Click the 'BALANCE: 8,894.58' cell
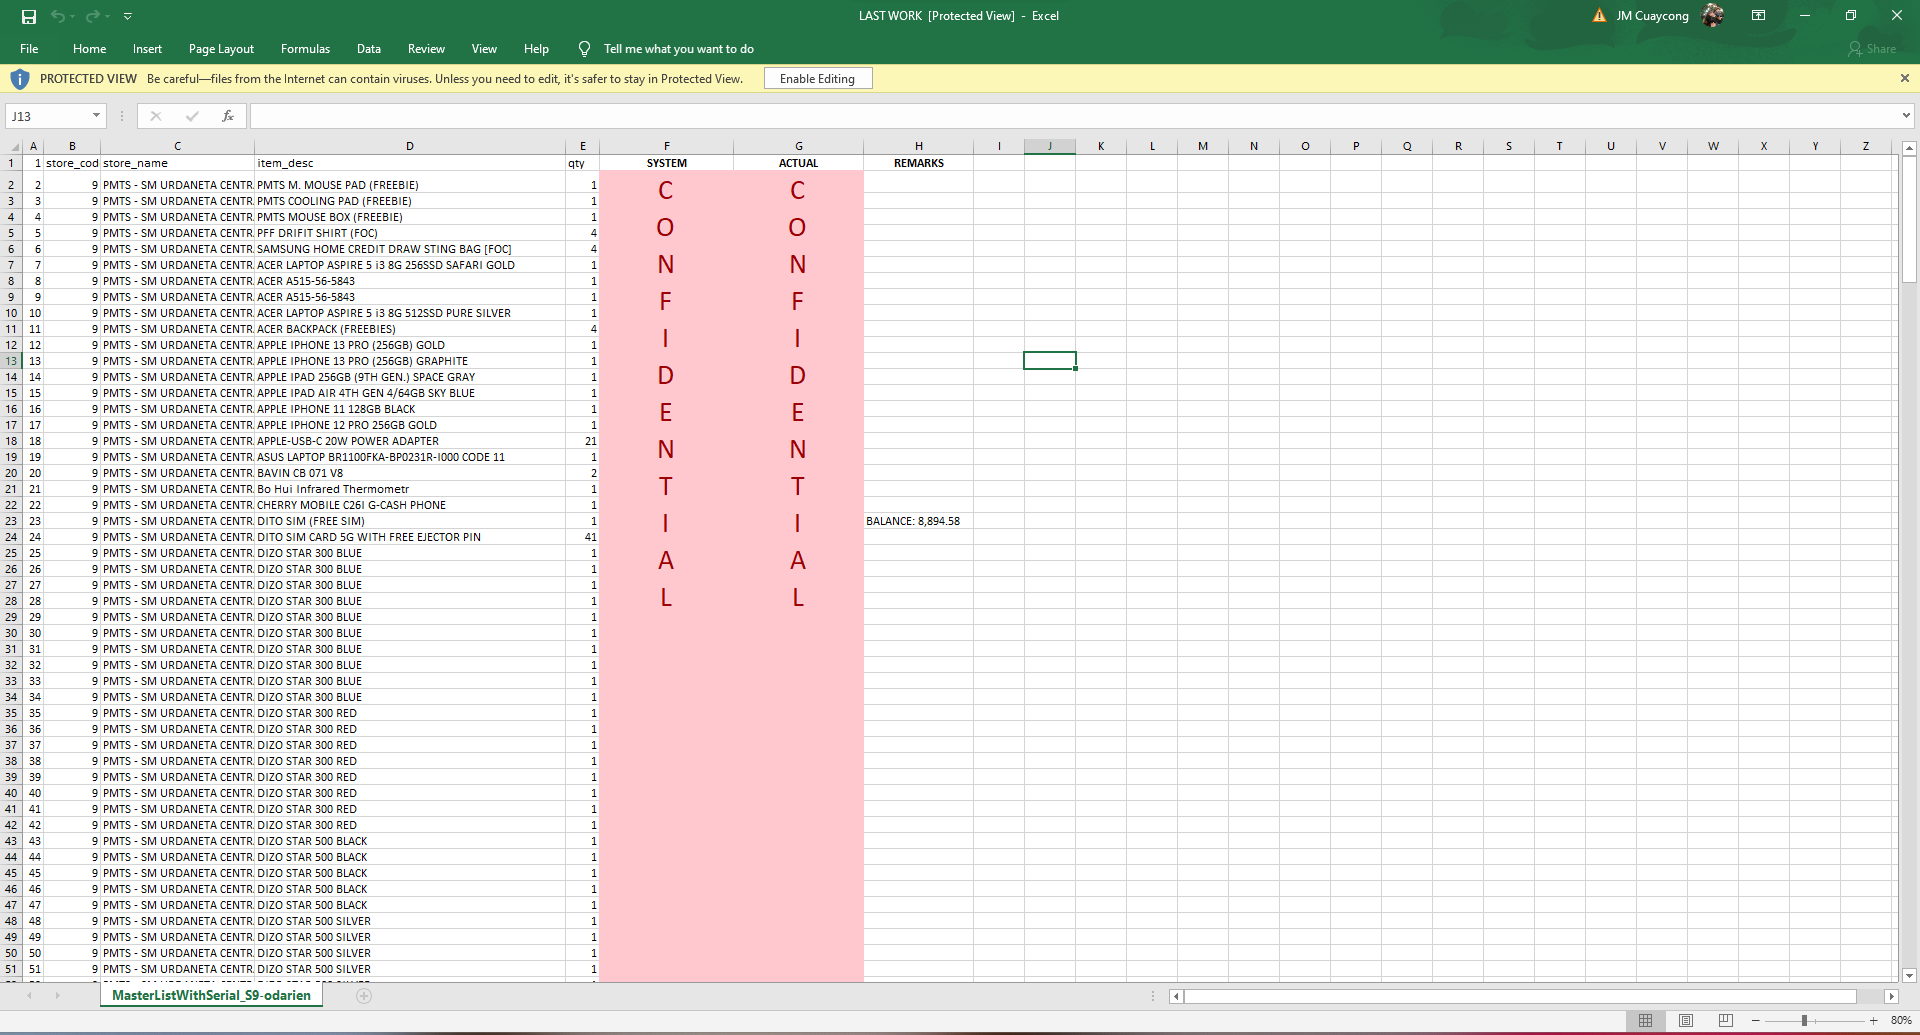 click(919, 521)
